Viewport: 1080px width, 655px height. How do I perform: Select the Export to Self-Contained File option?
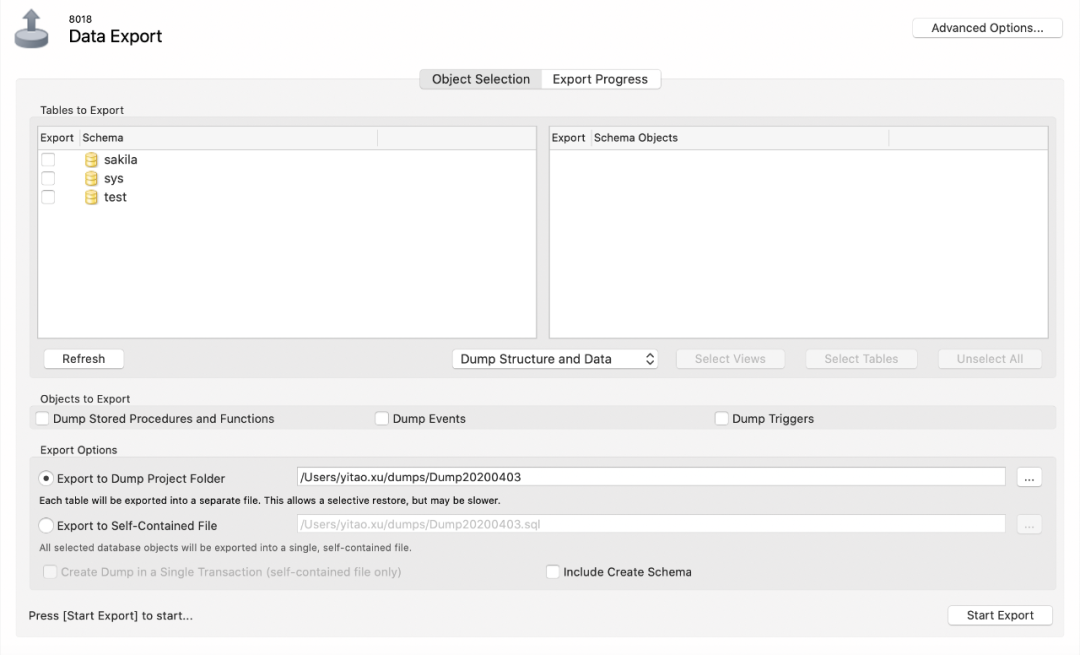tap(46, 525)
